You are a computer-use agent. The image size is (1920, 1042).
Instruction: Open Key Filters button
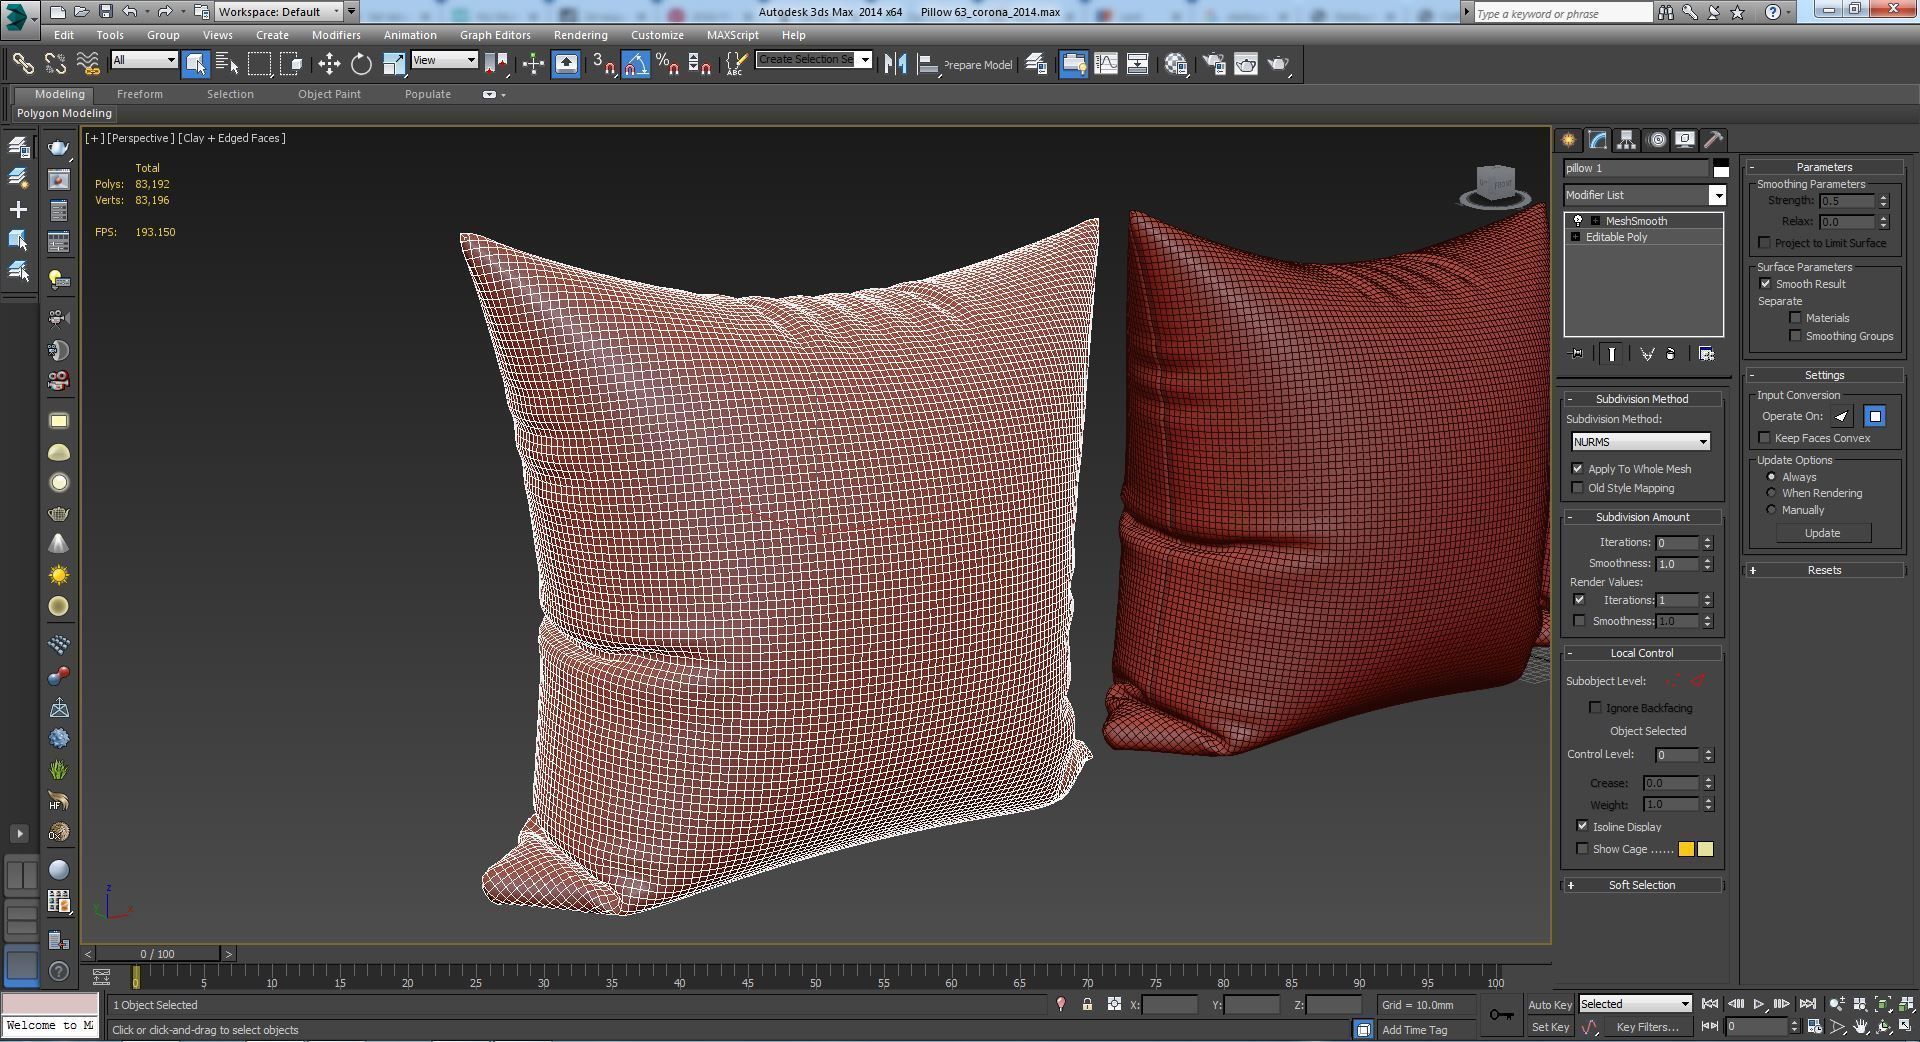coord(1647,1027)
